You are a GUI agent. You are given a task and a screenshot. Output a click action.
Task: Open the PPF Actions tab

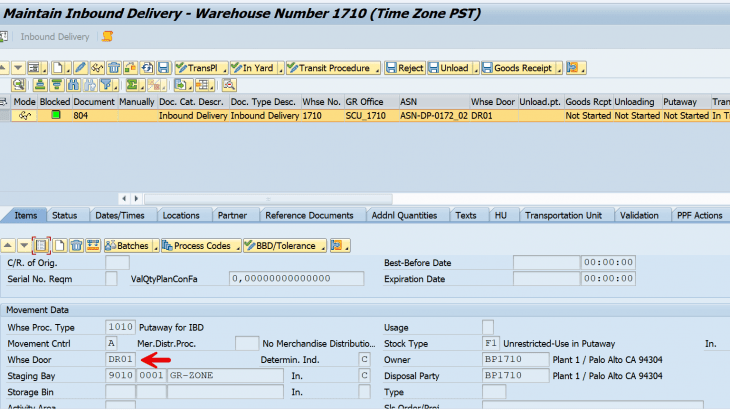[x=699, y=215]
